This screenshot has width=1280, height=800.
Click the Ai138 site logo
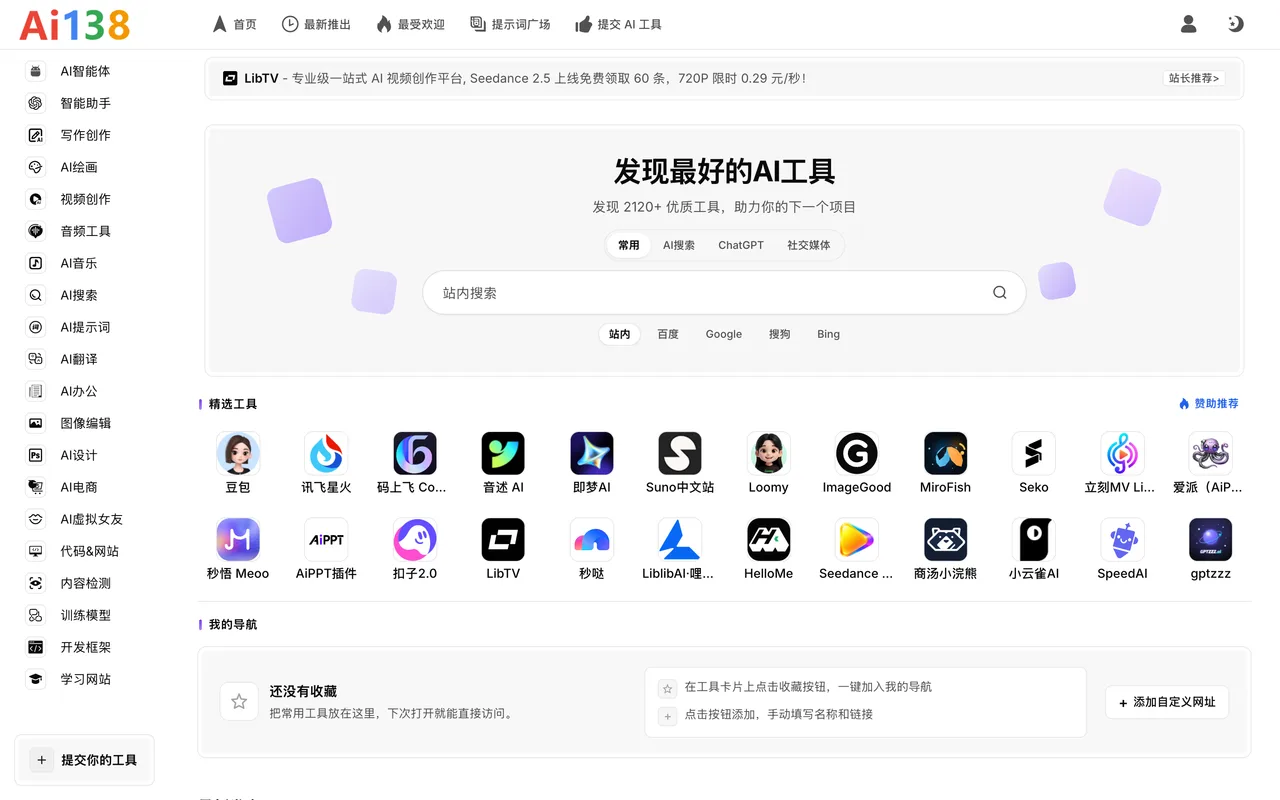[x=75, y=25]
